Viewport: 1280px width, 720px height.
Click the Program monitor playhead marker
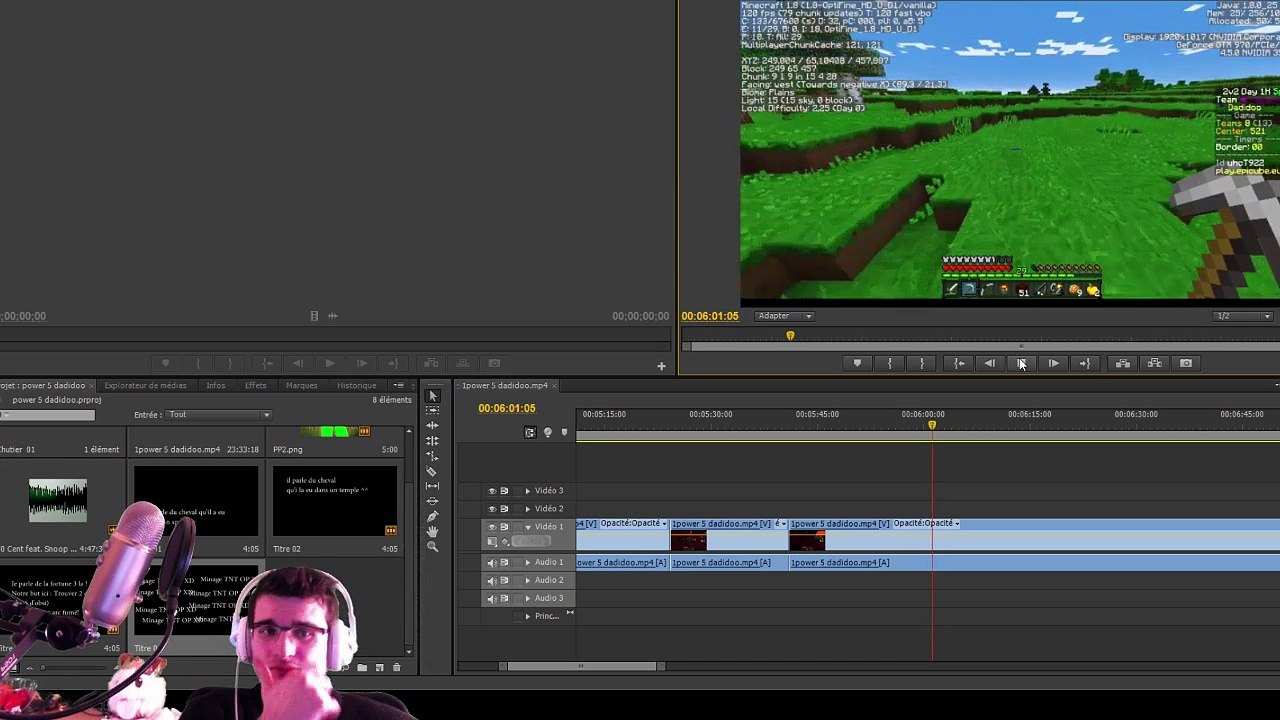coord(790,337)
